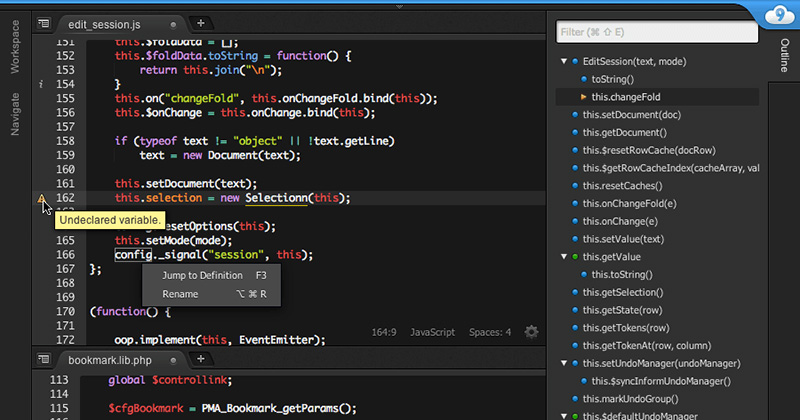The width and height of the screenshot is (800, 420).
Task: Click the top-center menu bar collapse arrow
Action: tap(400, 5)
